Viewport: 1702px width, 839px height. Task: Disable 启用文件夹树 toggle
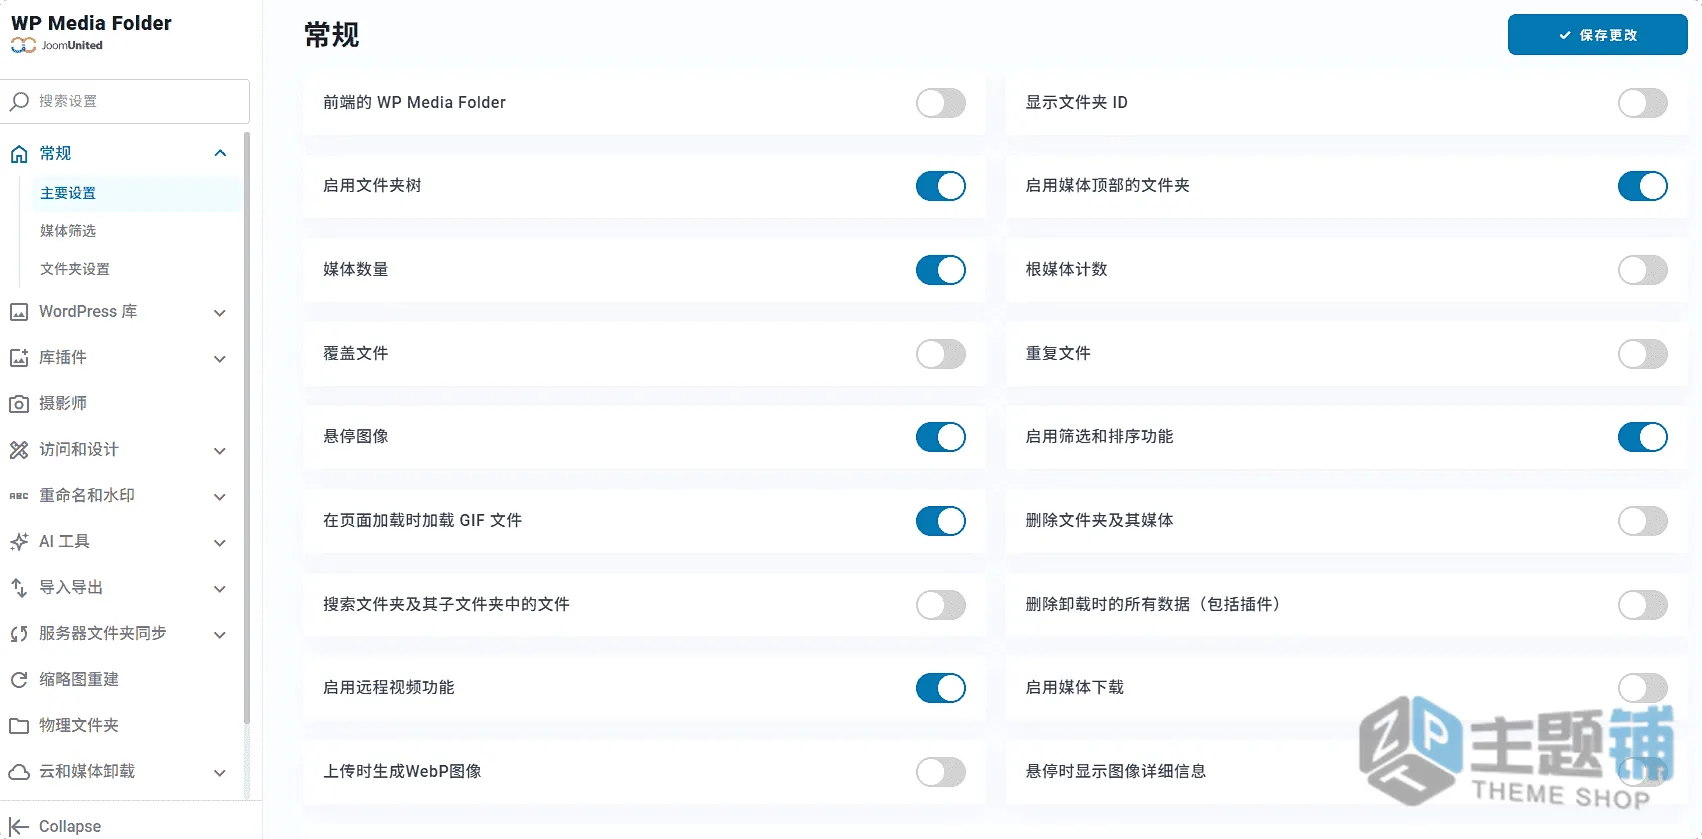click(941, 186)
